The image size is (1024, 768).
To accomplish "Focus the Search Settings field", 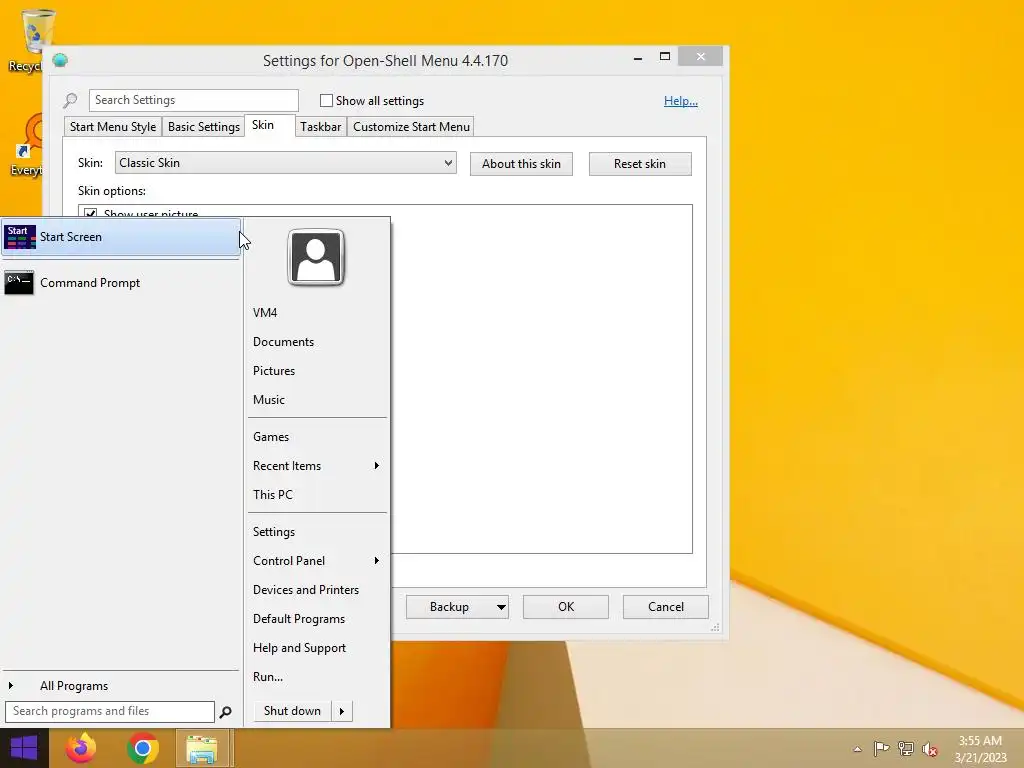I will [194, 101].
